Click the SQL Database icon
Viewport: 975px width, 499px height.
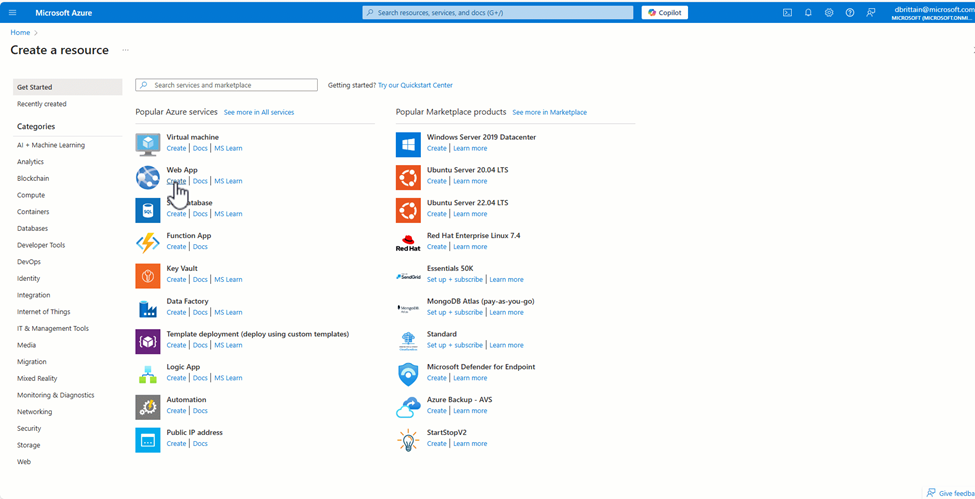coord(148,210)
